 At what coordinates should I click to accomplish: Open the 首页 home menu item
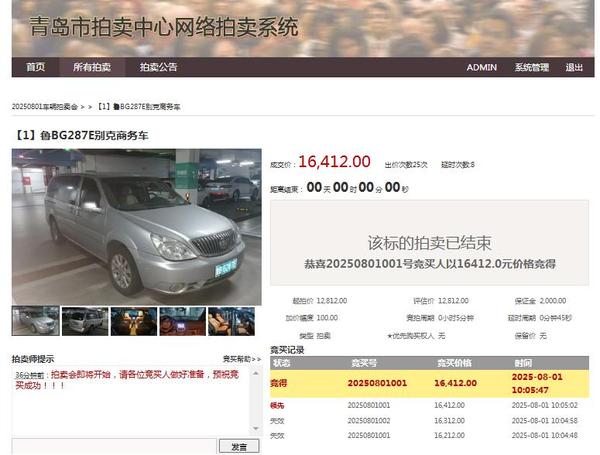click(35, 67)
